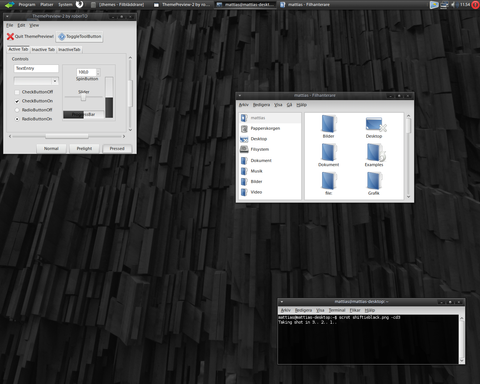
Task: Open the Redigera menu in file manager
Action: tap(261, 105)
